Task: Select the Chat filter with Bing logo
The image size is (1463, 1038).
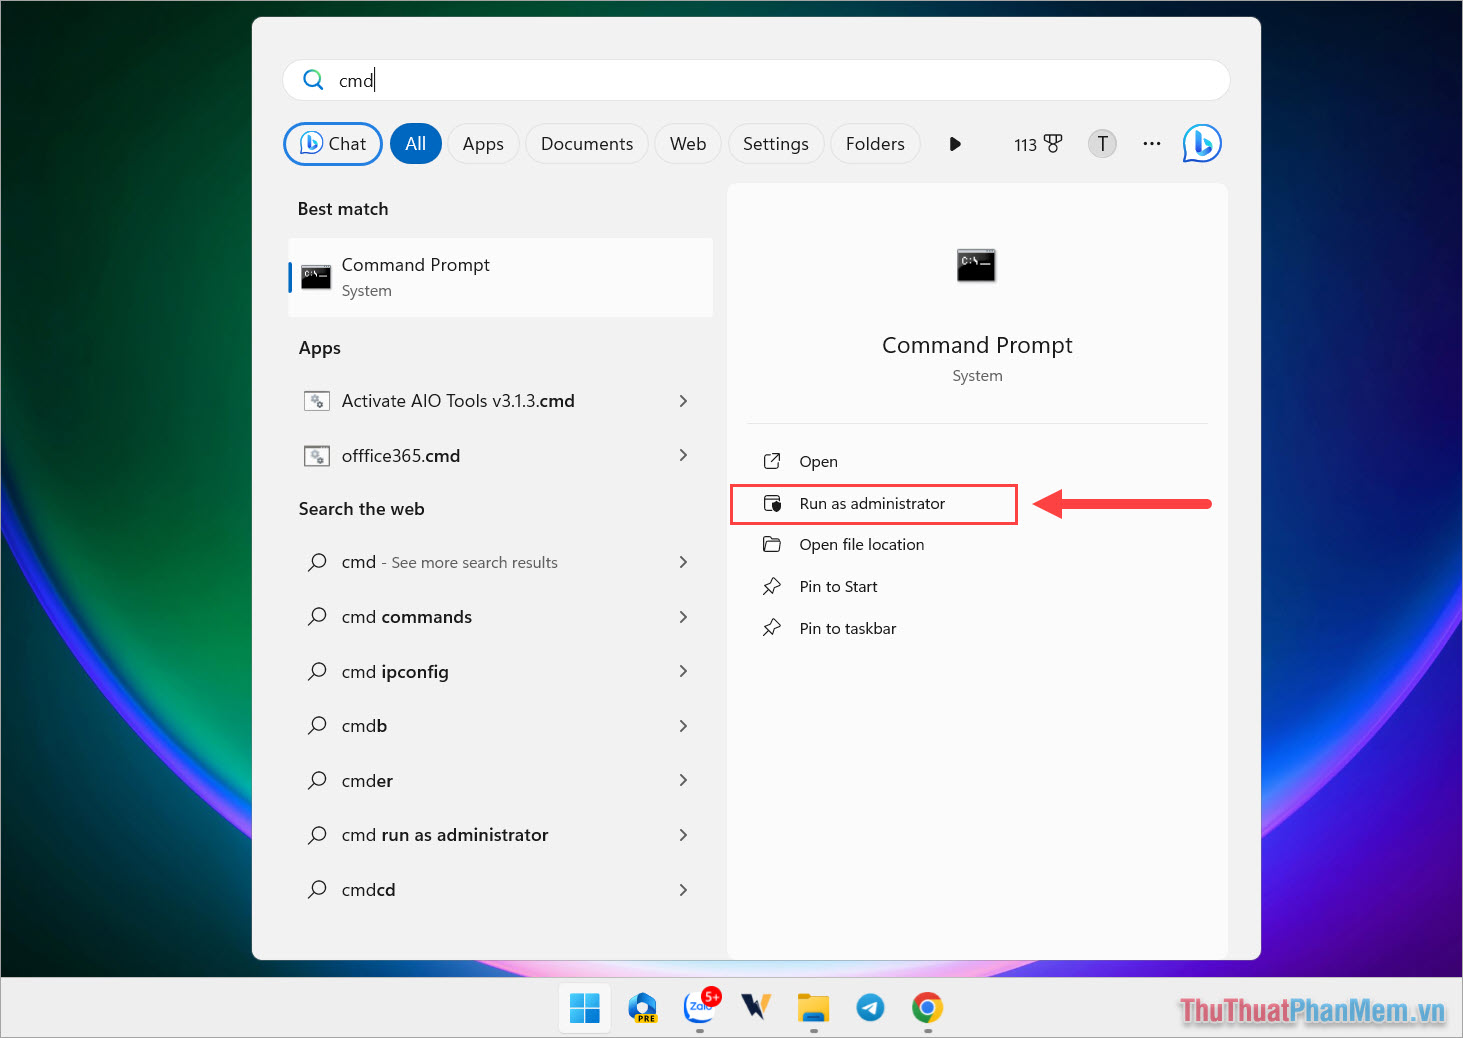Action: [x=332, y=143]
